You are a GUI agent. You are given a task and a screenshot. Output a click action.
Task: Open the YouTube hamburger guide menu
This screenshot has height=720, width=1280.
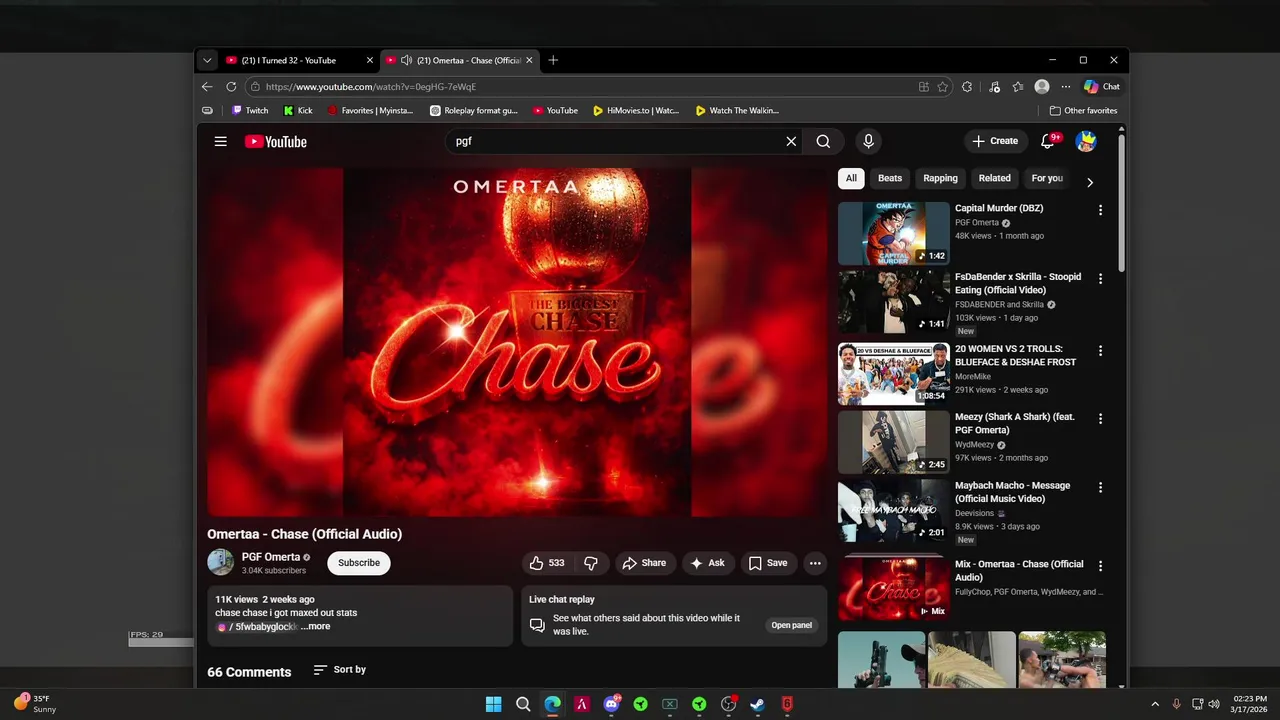[x=220, y=141]
